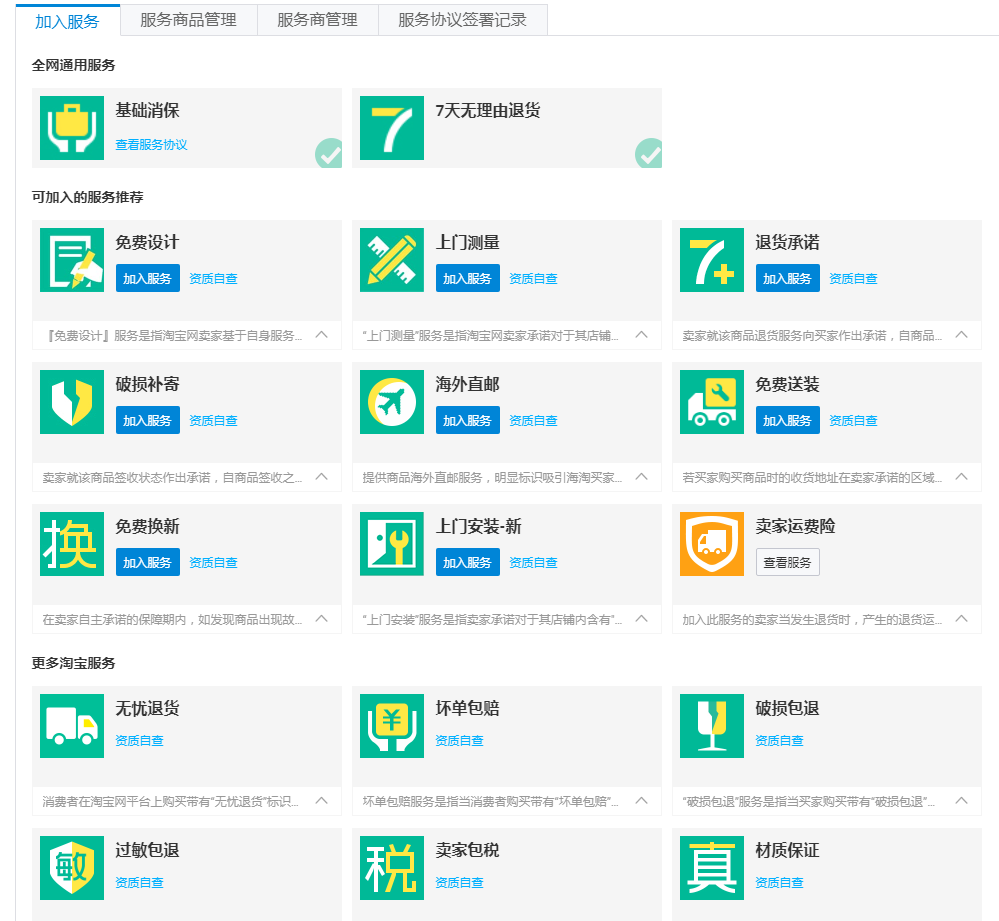The width and height of the screenshot is (999, 921).
Task: Open 资质自查 link for 退货承诺
Action: tap(853, 278)
